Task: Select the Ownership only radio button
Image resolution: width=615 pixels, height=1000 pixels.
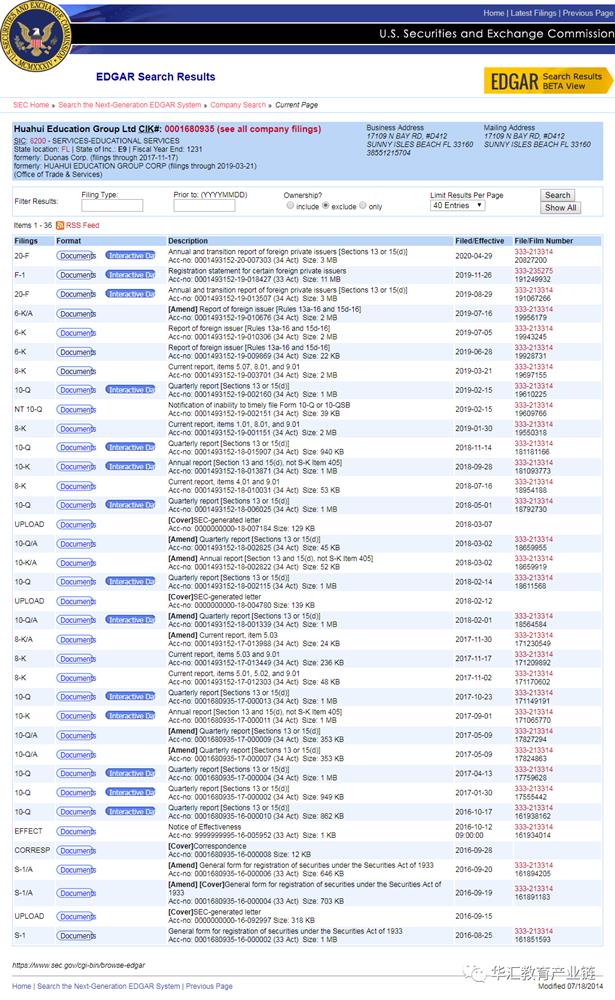Action: [x=363, y=205]
